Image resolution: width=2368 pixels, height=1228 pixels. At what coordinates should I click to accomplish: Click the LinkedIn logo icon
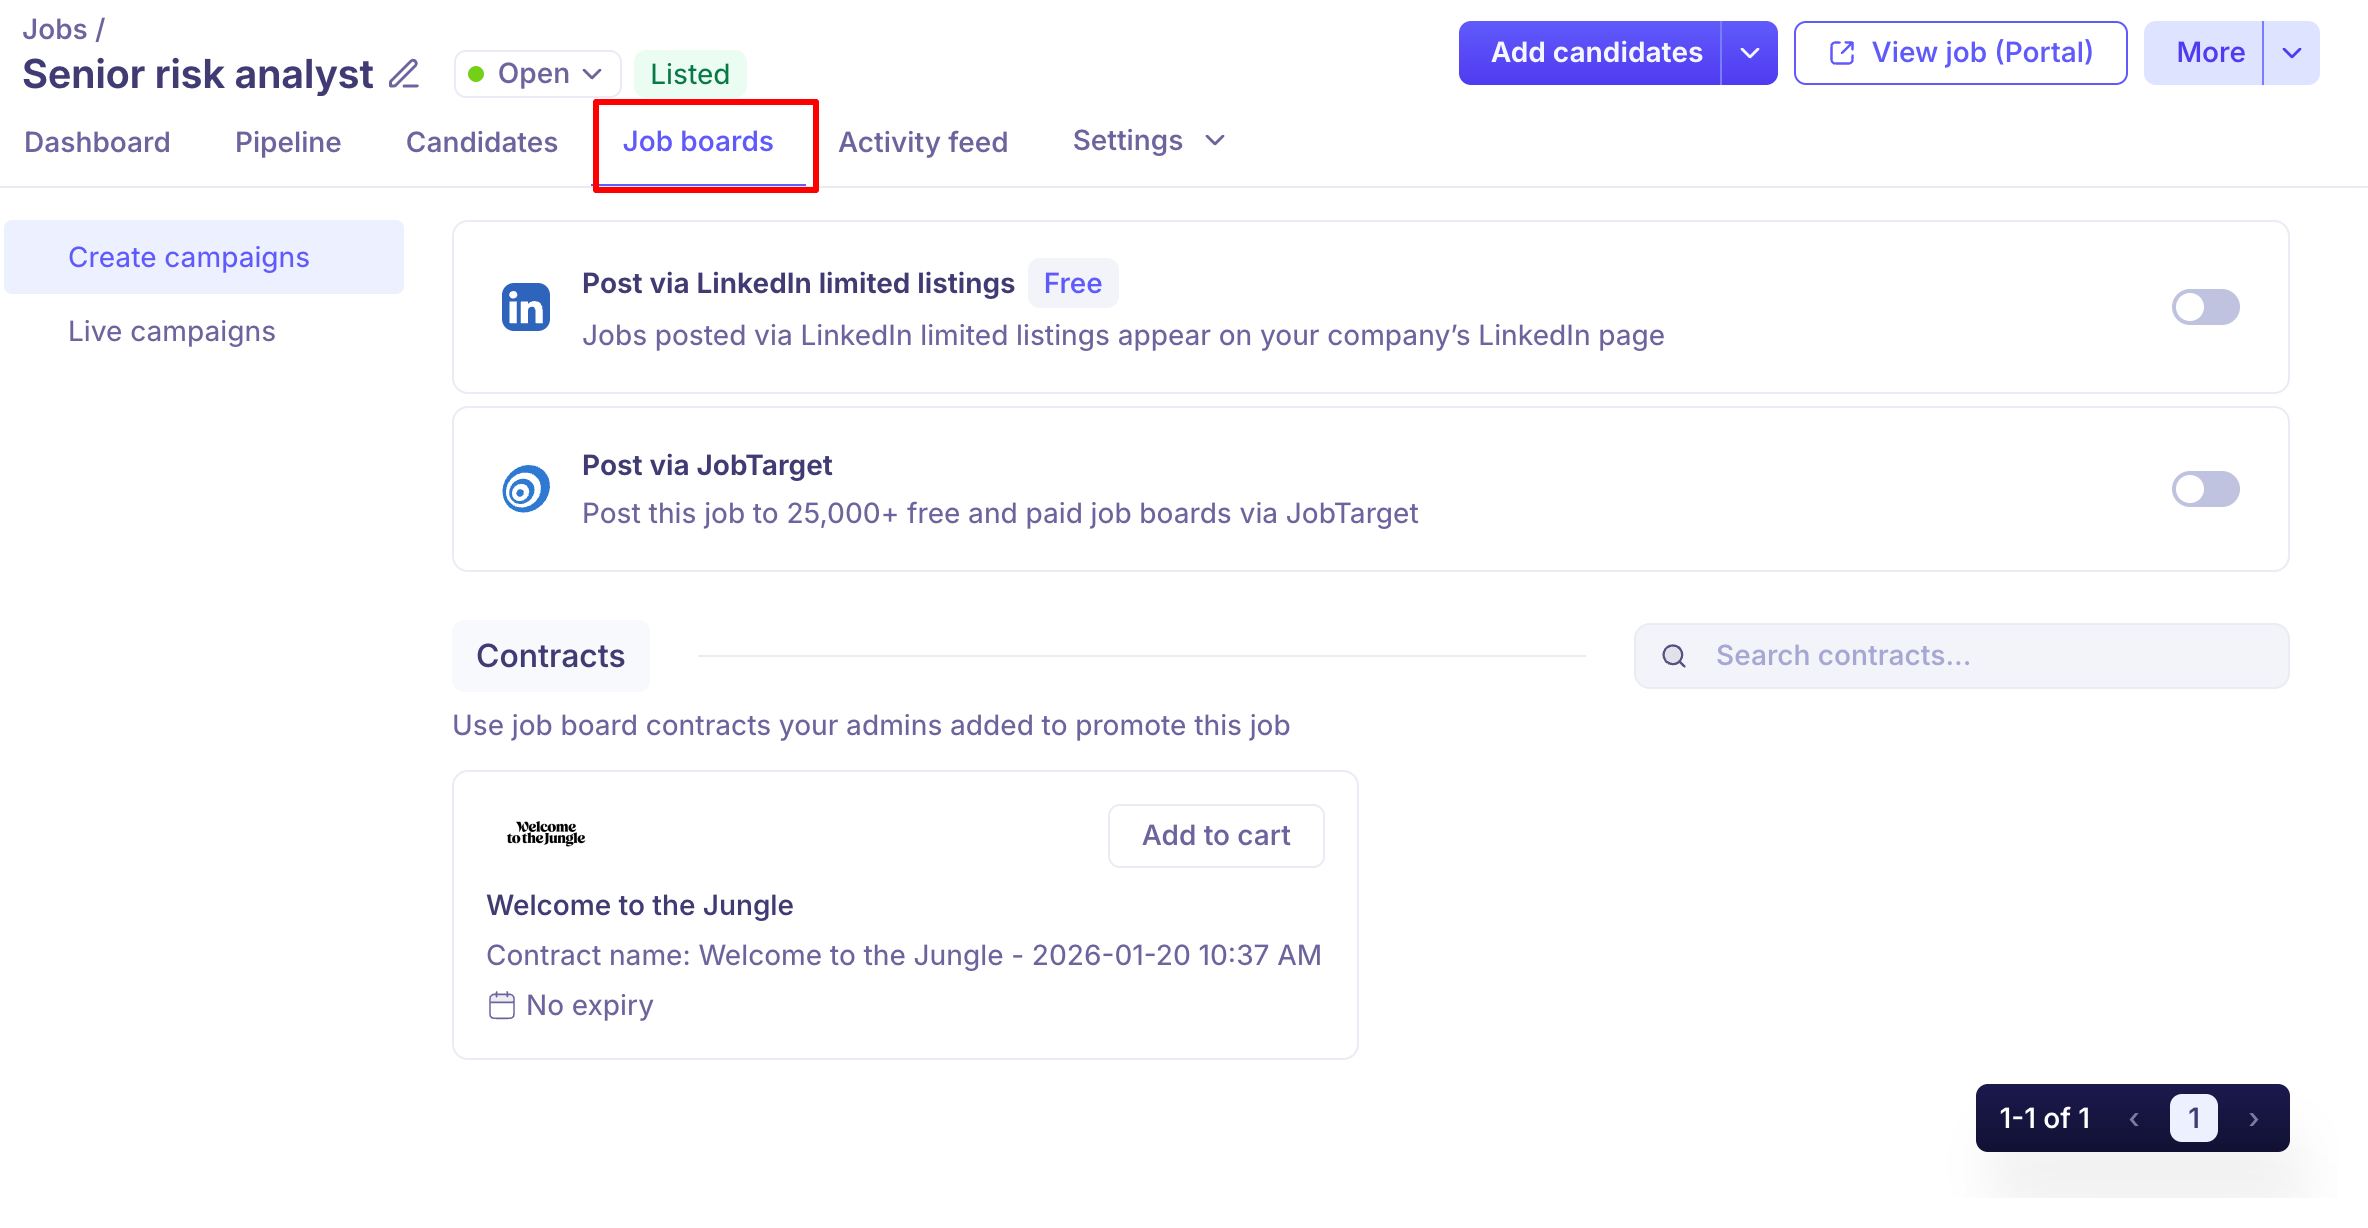coord(525,307)
